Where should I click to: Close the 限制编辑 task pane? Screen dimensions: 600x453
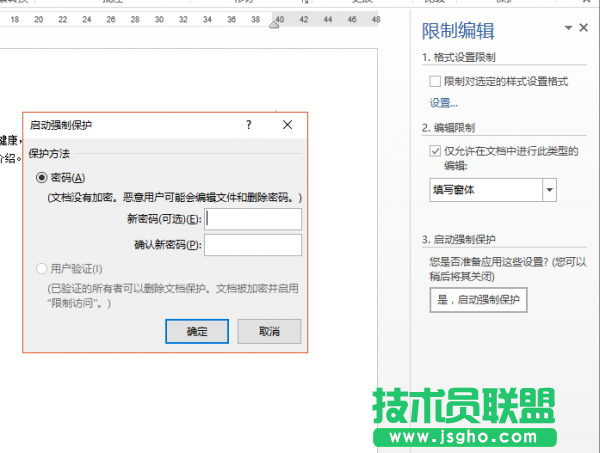point(584,28)
